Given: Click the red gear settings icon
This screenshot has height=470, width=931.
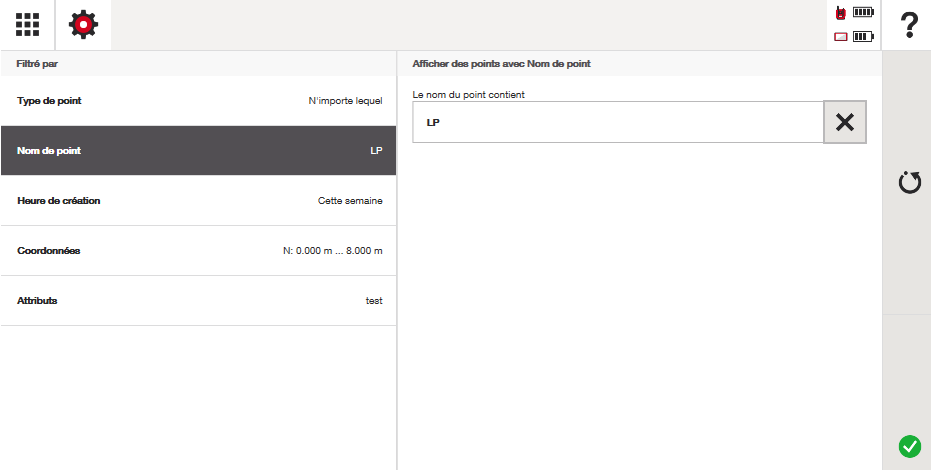Looking at the screenshot, I should coord(83,25).
